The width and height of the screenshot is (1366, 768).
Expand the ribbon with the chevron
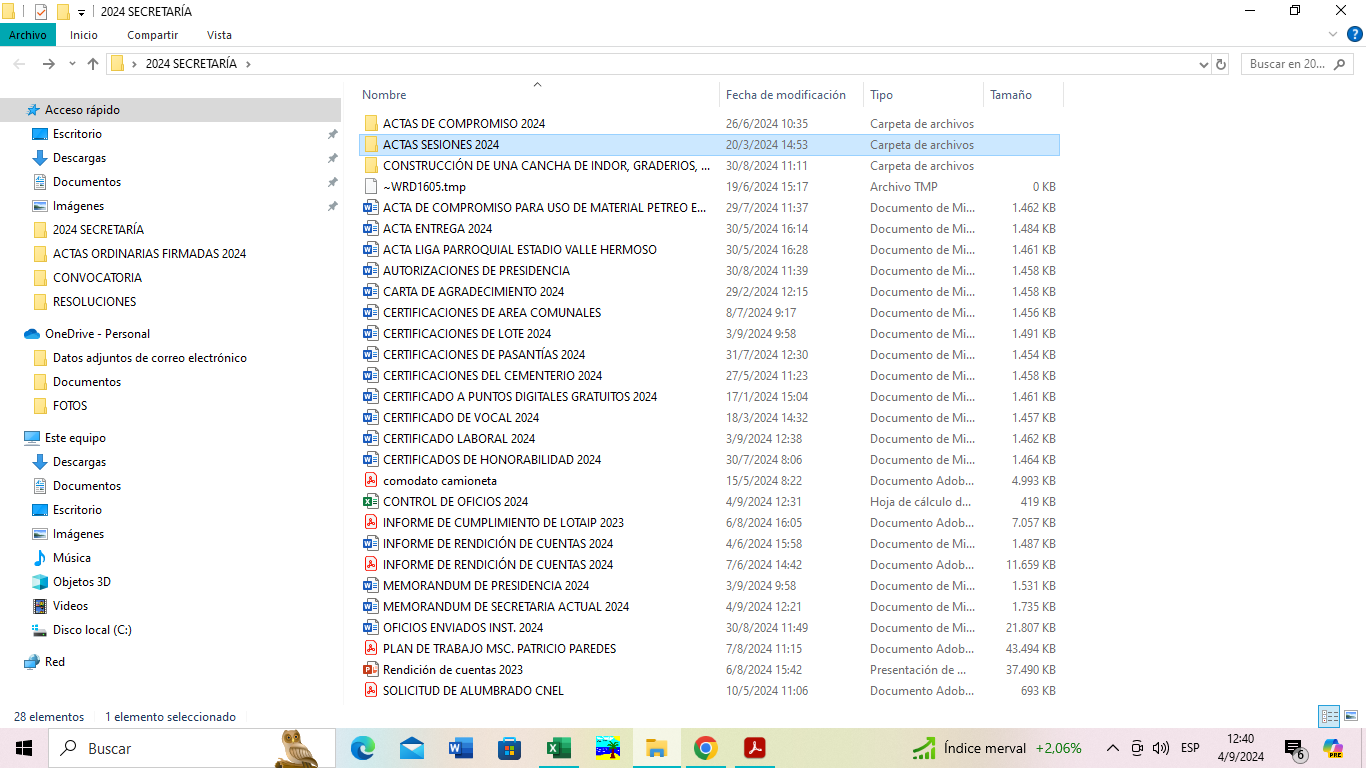[1333, 34]
